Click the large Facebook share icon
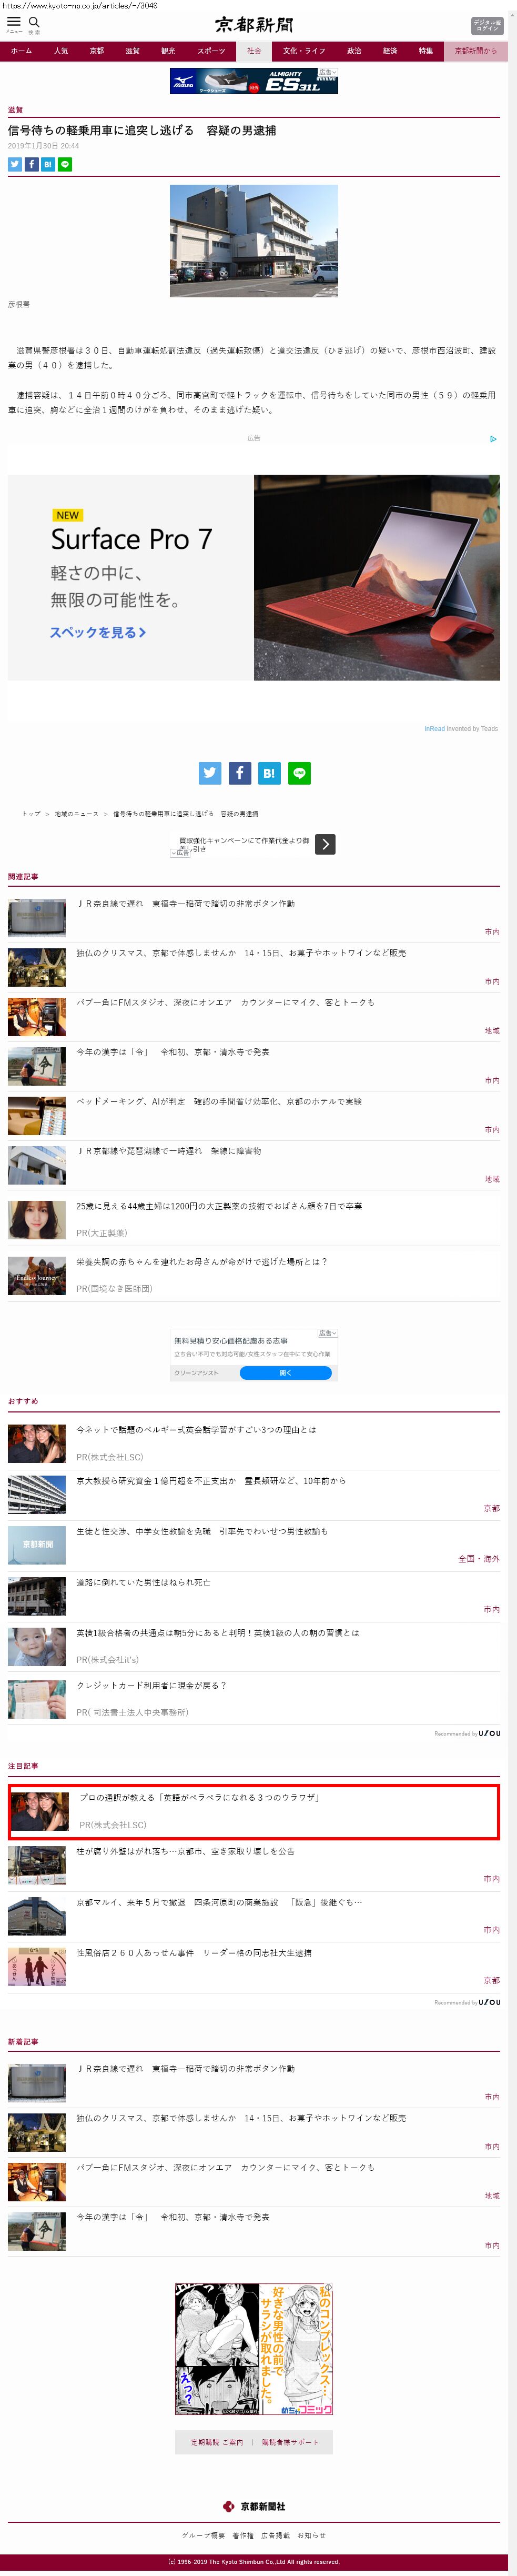 click(x=239, y=772)
